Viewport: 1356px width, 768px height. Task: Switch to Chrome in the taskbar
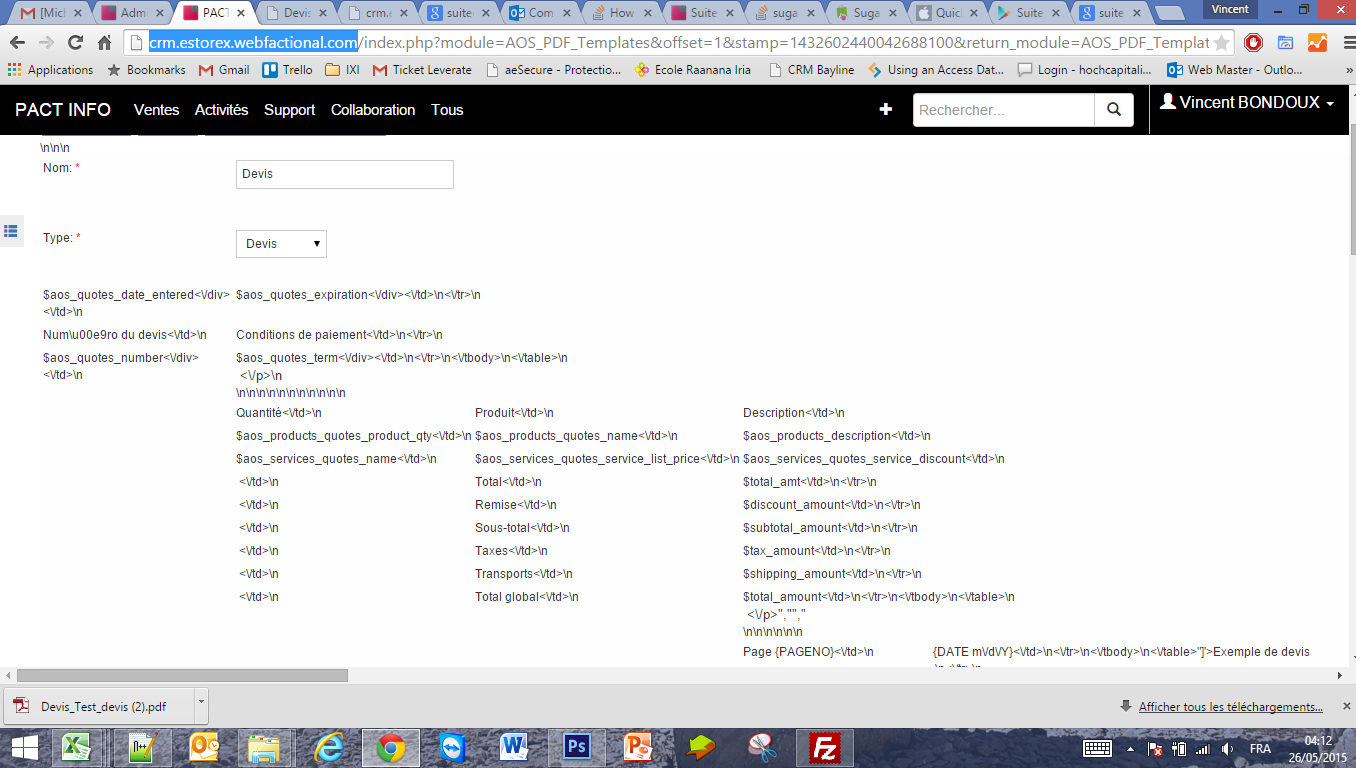pyautogui.click(x=390, y=747)
